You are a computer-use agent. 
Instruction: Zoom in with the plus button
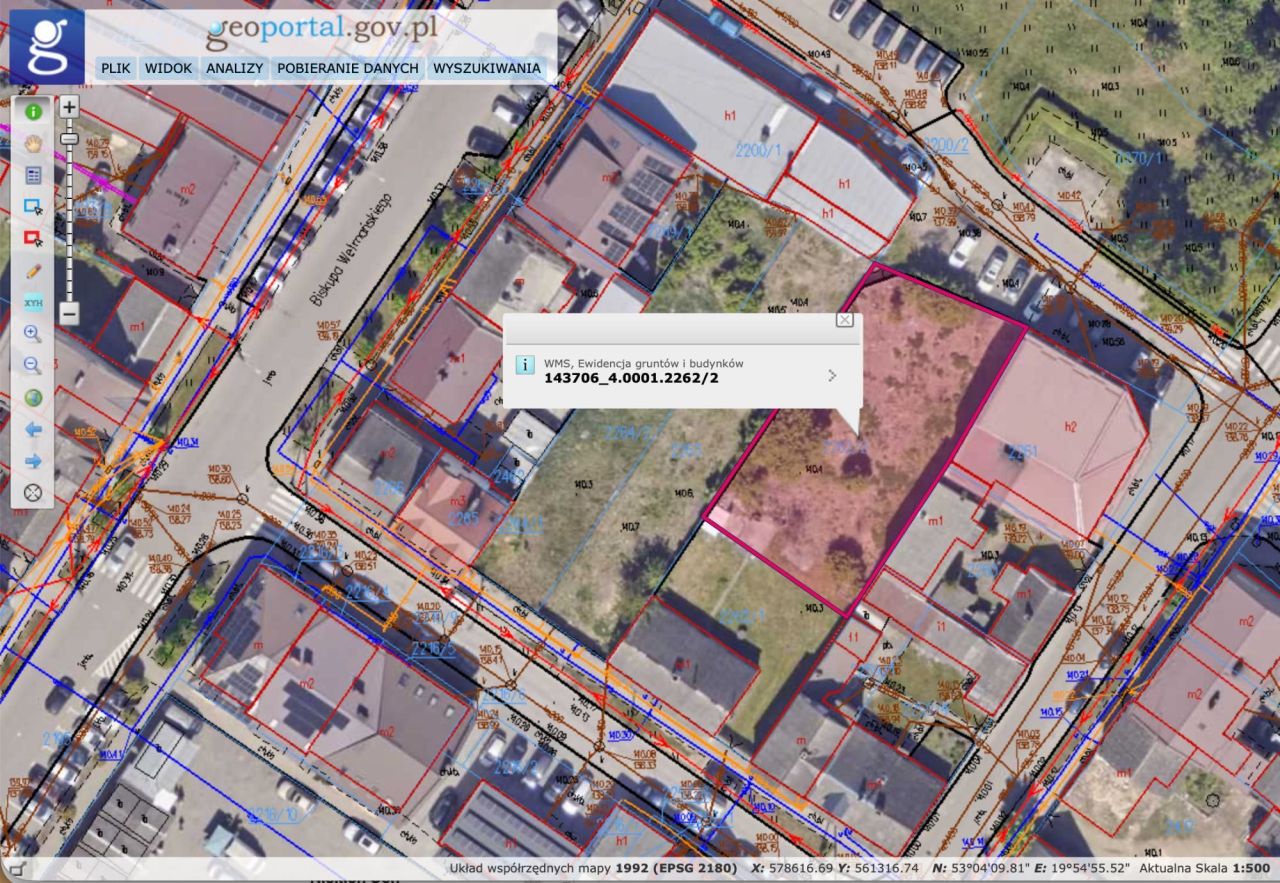(68, 107)
